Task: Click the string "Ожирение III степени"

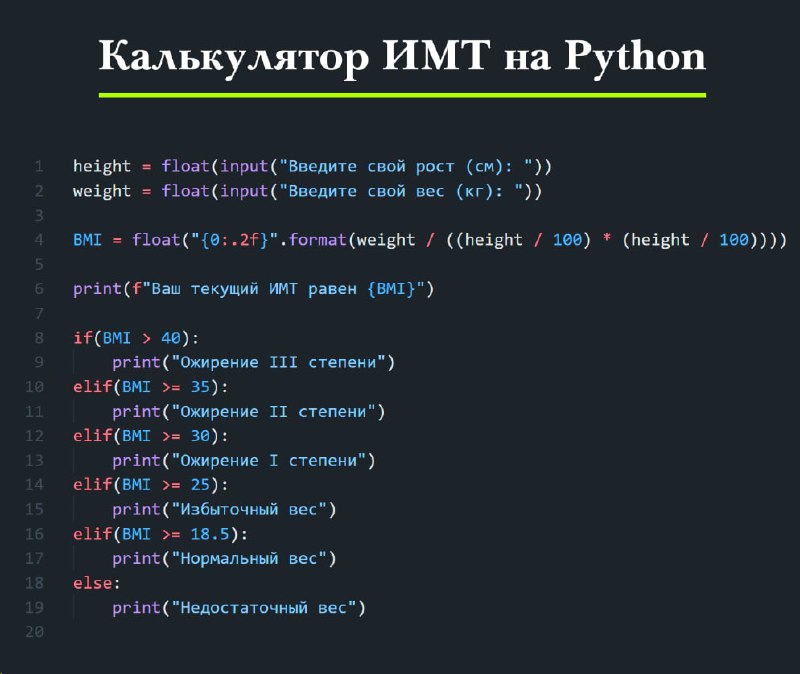Action: pyautogui.click(x=278, y=362)
